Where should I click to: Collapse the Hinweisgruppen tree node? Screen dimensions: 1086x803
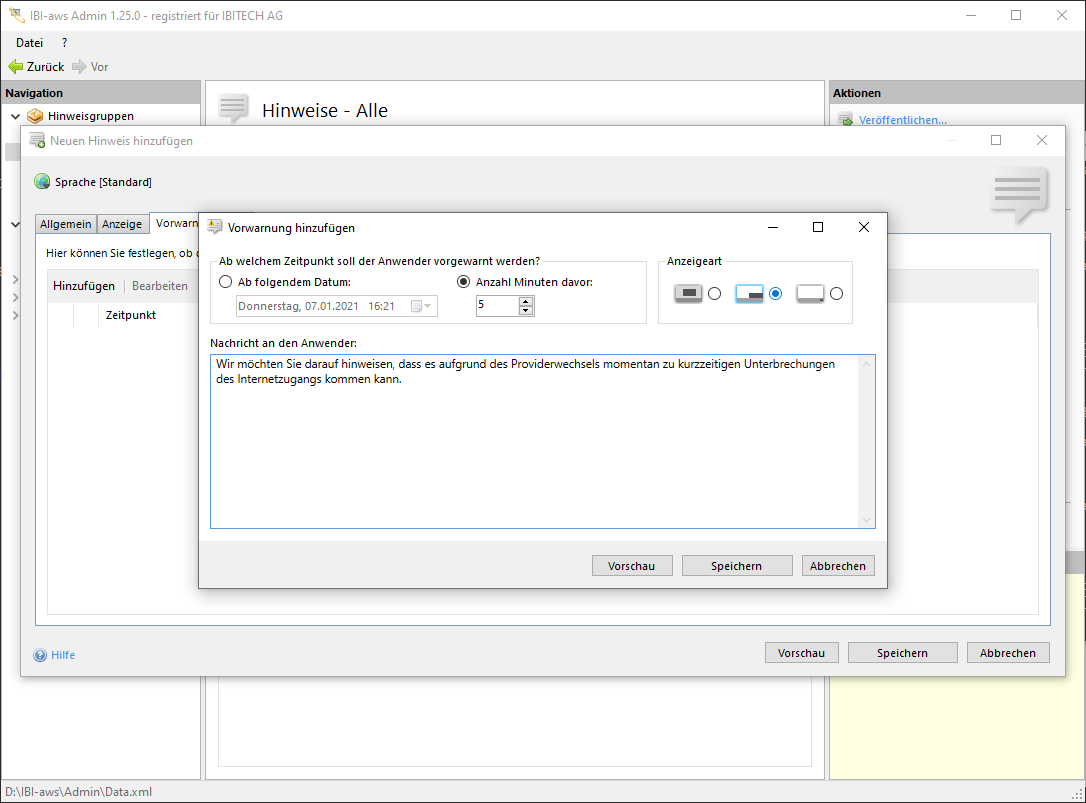[x=15, y=117]
